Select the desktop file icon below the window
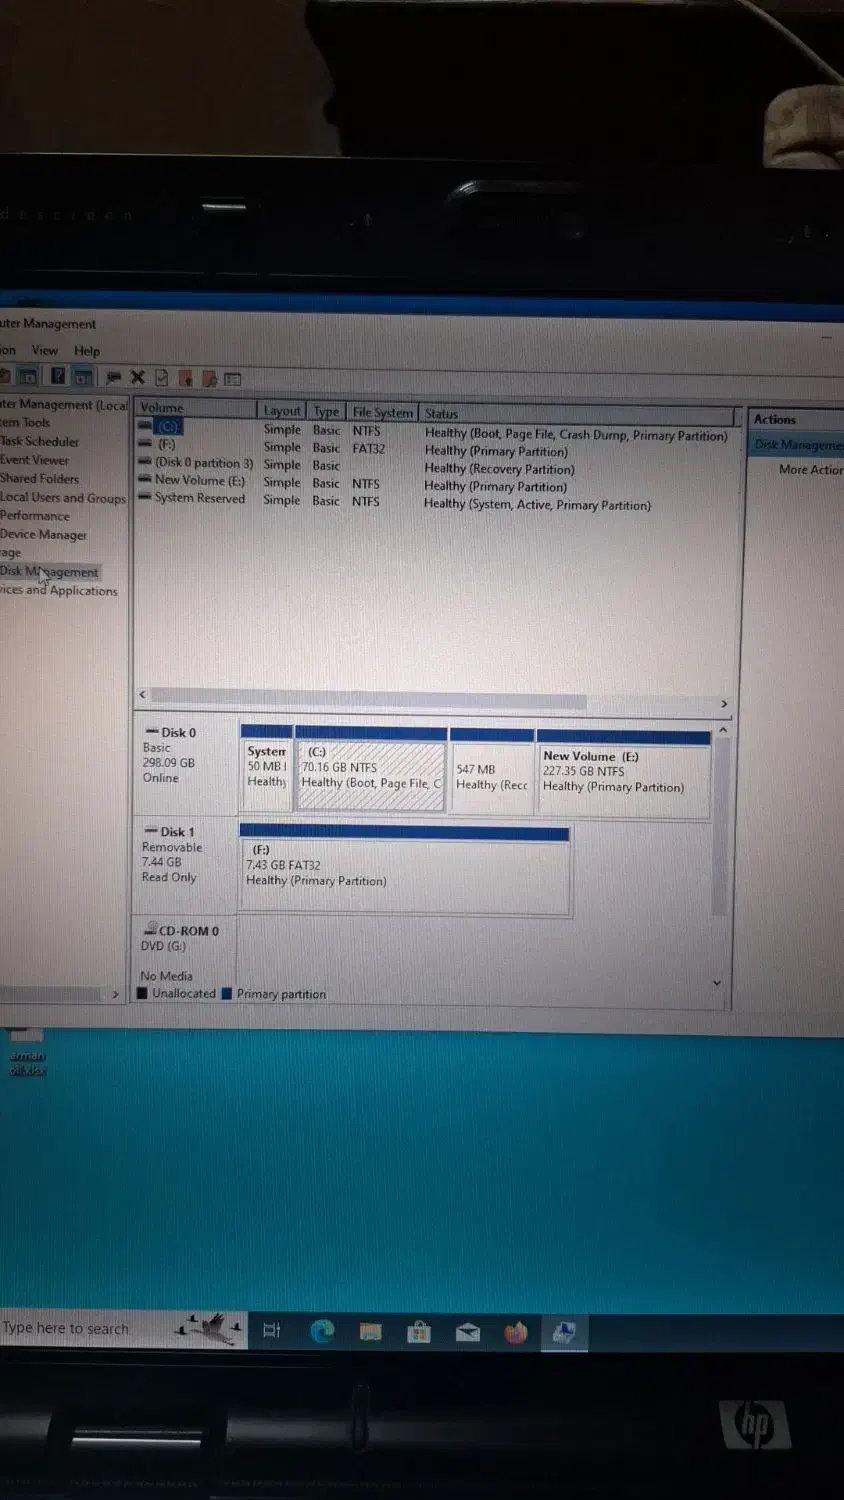The height and width of the screenshot is (1500, 844). point(27,1050)
